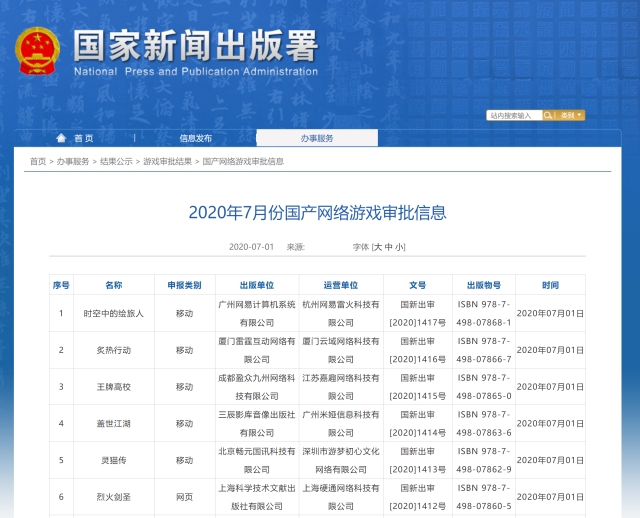Click game name 时空中的绘旅人 in table
640x518 pixels.
pyautogui.click(x=113, y=313)
